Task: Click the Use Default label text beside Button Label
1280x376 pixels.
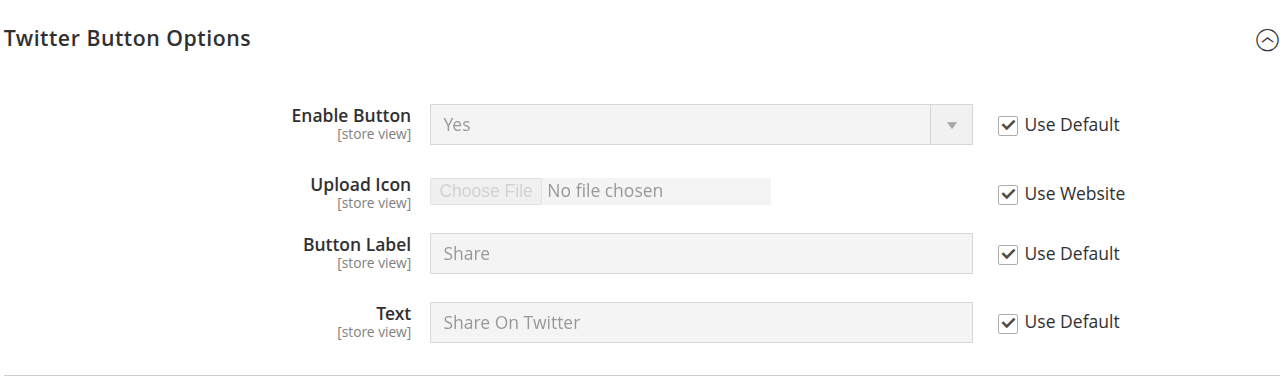Action: coord(1072,254)
